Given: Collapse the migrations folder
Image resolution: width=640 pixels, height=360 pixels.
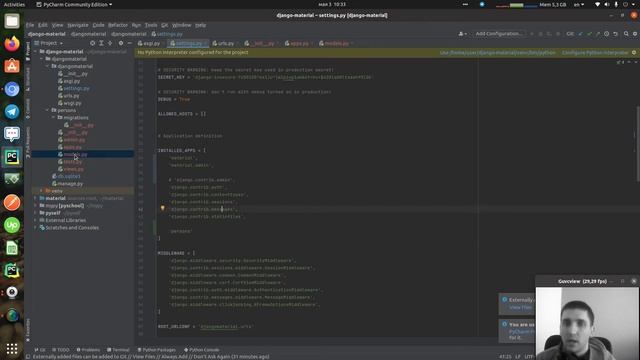Looking at the screenshot, I should click(53, 118).
